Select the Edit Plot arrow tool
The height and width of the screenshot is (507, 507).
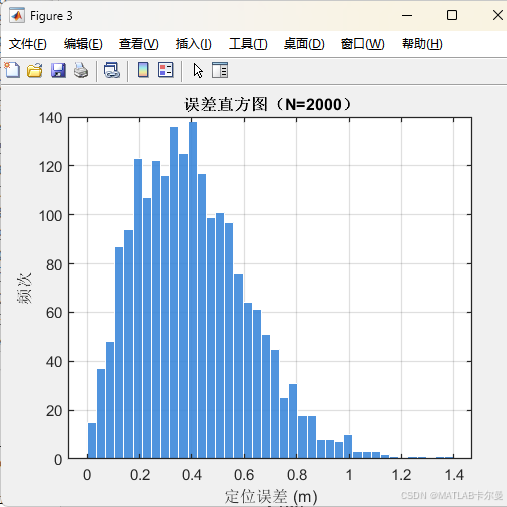(x=198, y=71)
